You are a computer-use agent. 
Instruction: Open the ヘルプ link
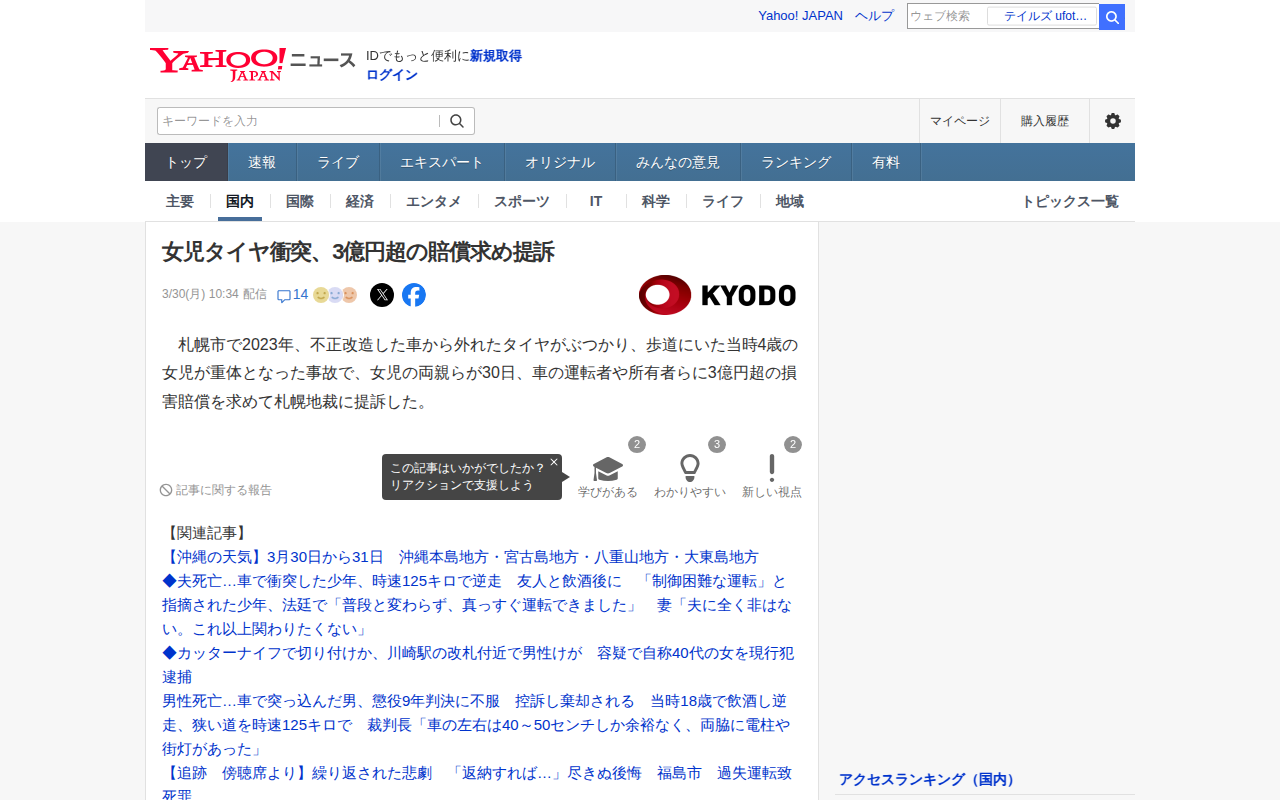(874, 16)
